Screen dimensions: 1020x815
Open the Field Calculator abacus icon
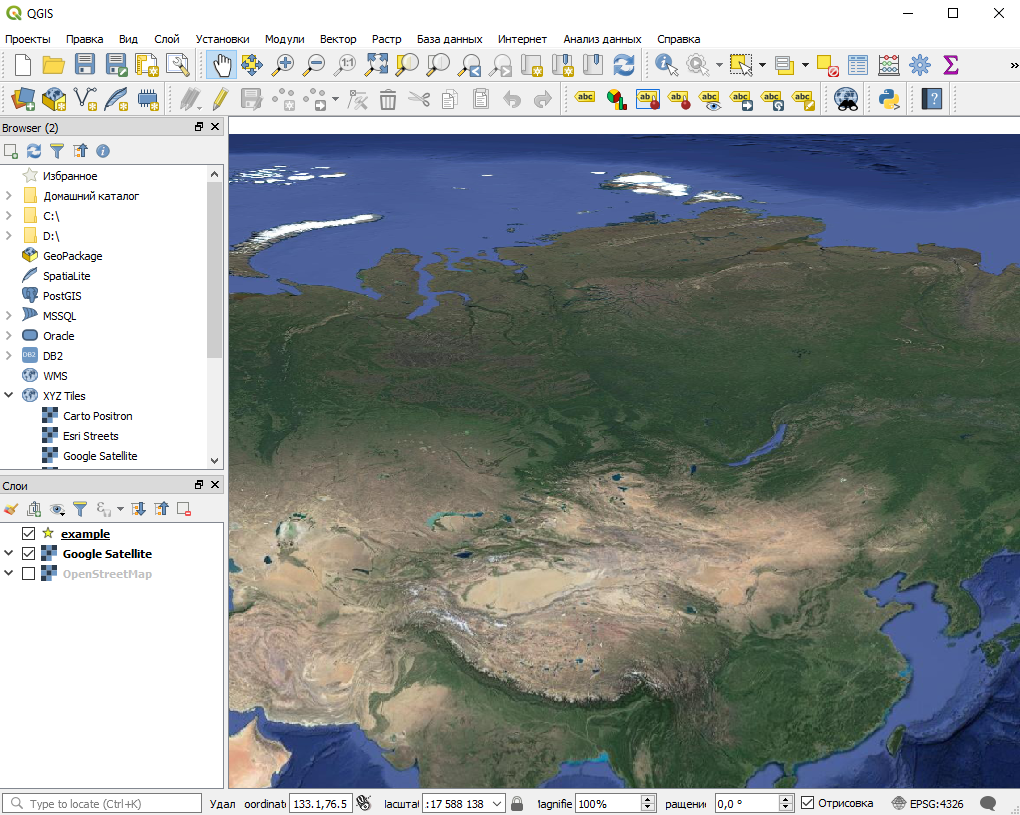point(888,65)
